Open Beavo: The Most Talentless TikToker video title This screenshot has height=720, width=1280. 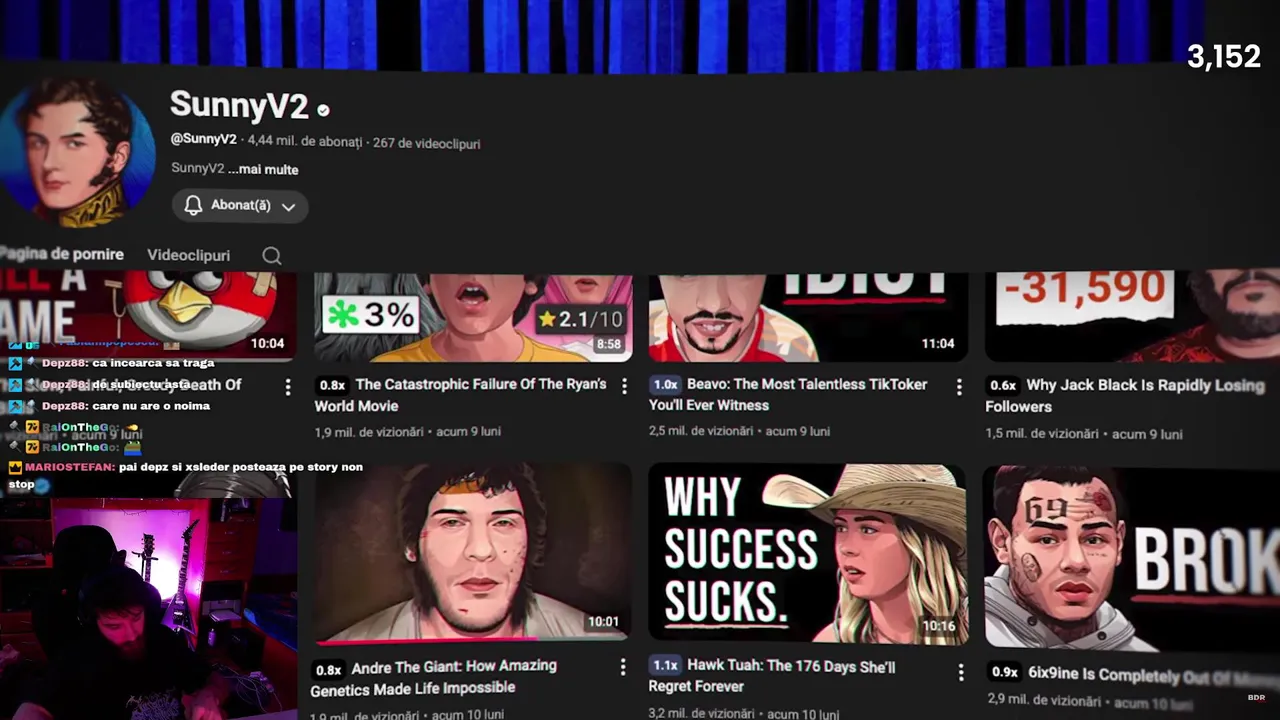[x=788, y=394]
